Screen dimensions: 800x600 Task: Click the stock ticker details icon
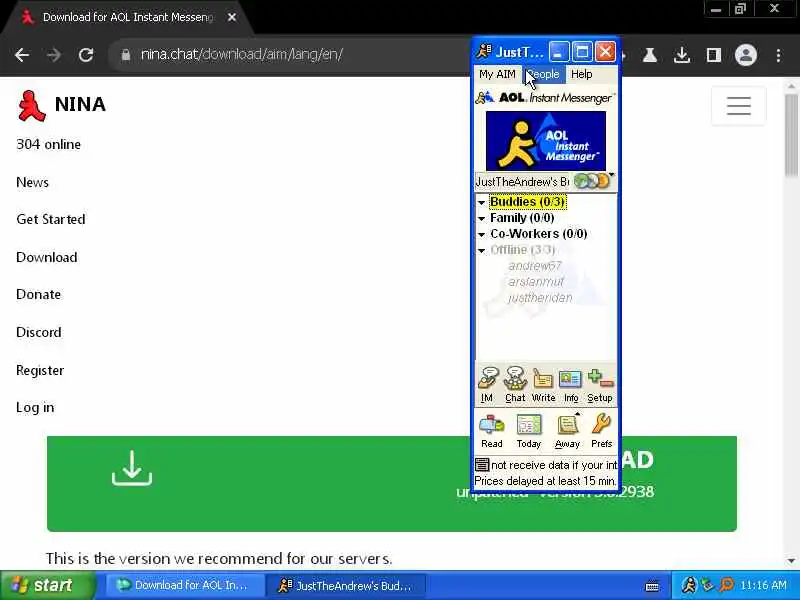pos(482,464)
